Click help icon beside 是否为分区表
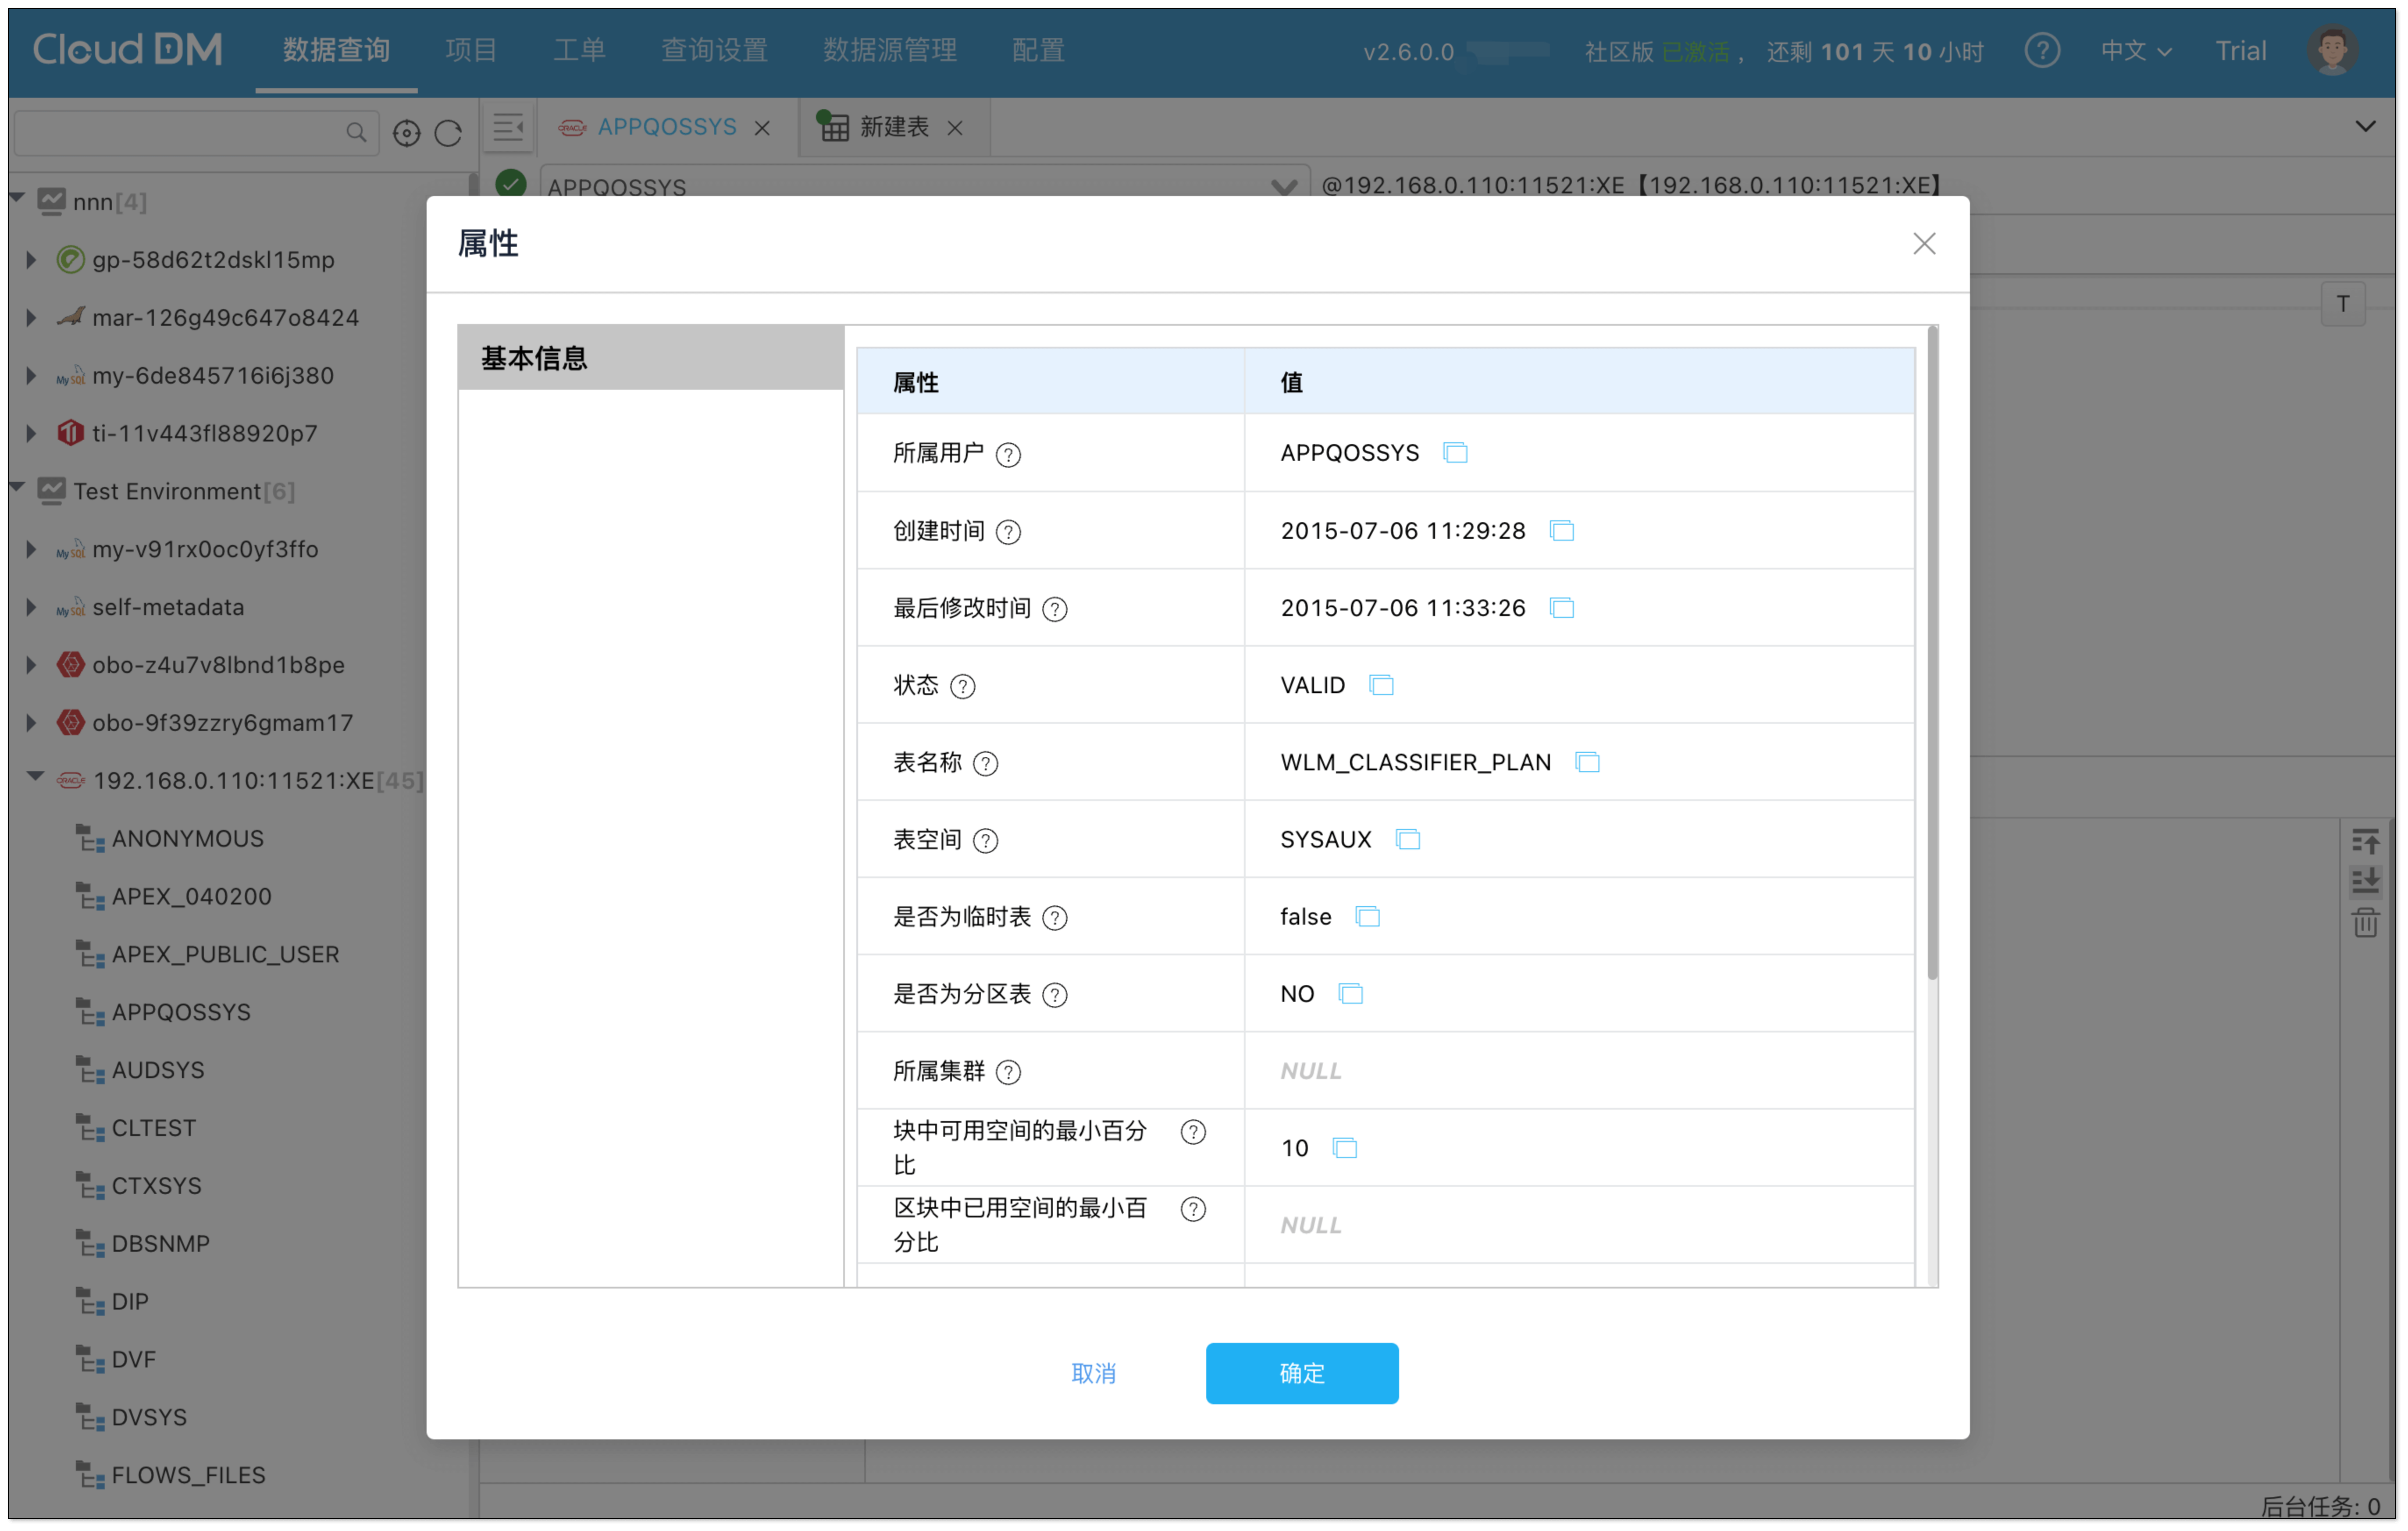Screen dimensions: 2408x1531 click(1054, 995)
